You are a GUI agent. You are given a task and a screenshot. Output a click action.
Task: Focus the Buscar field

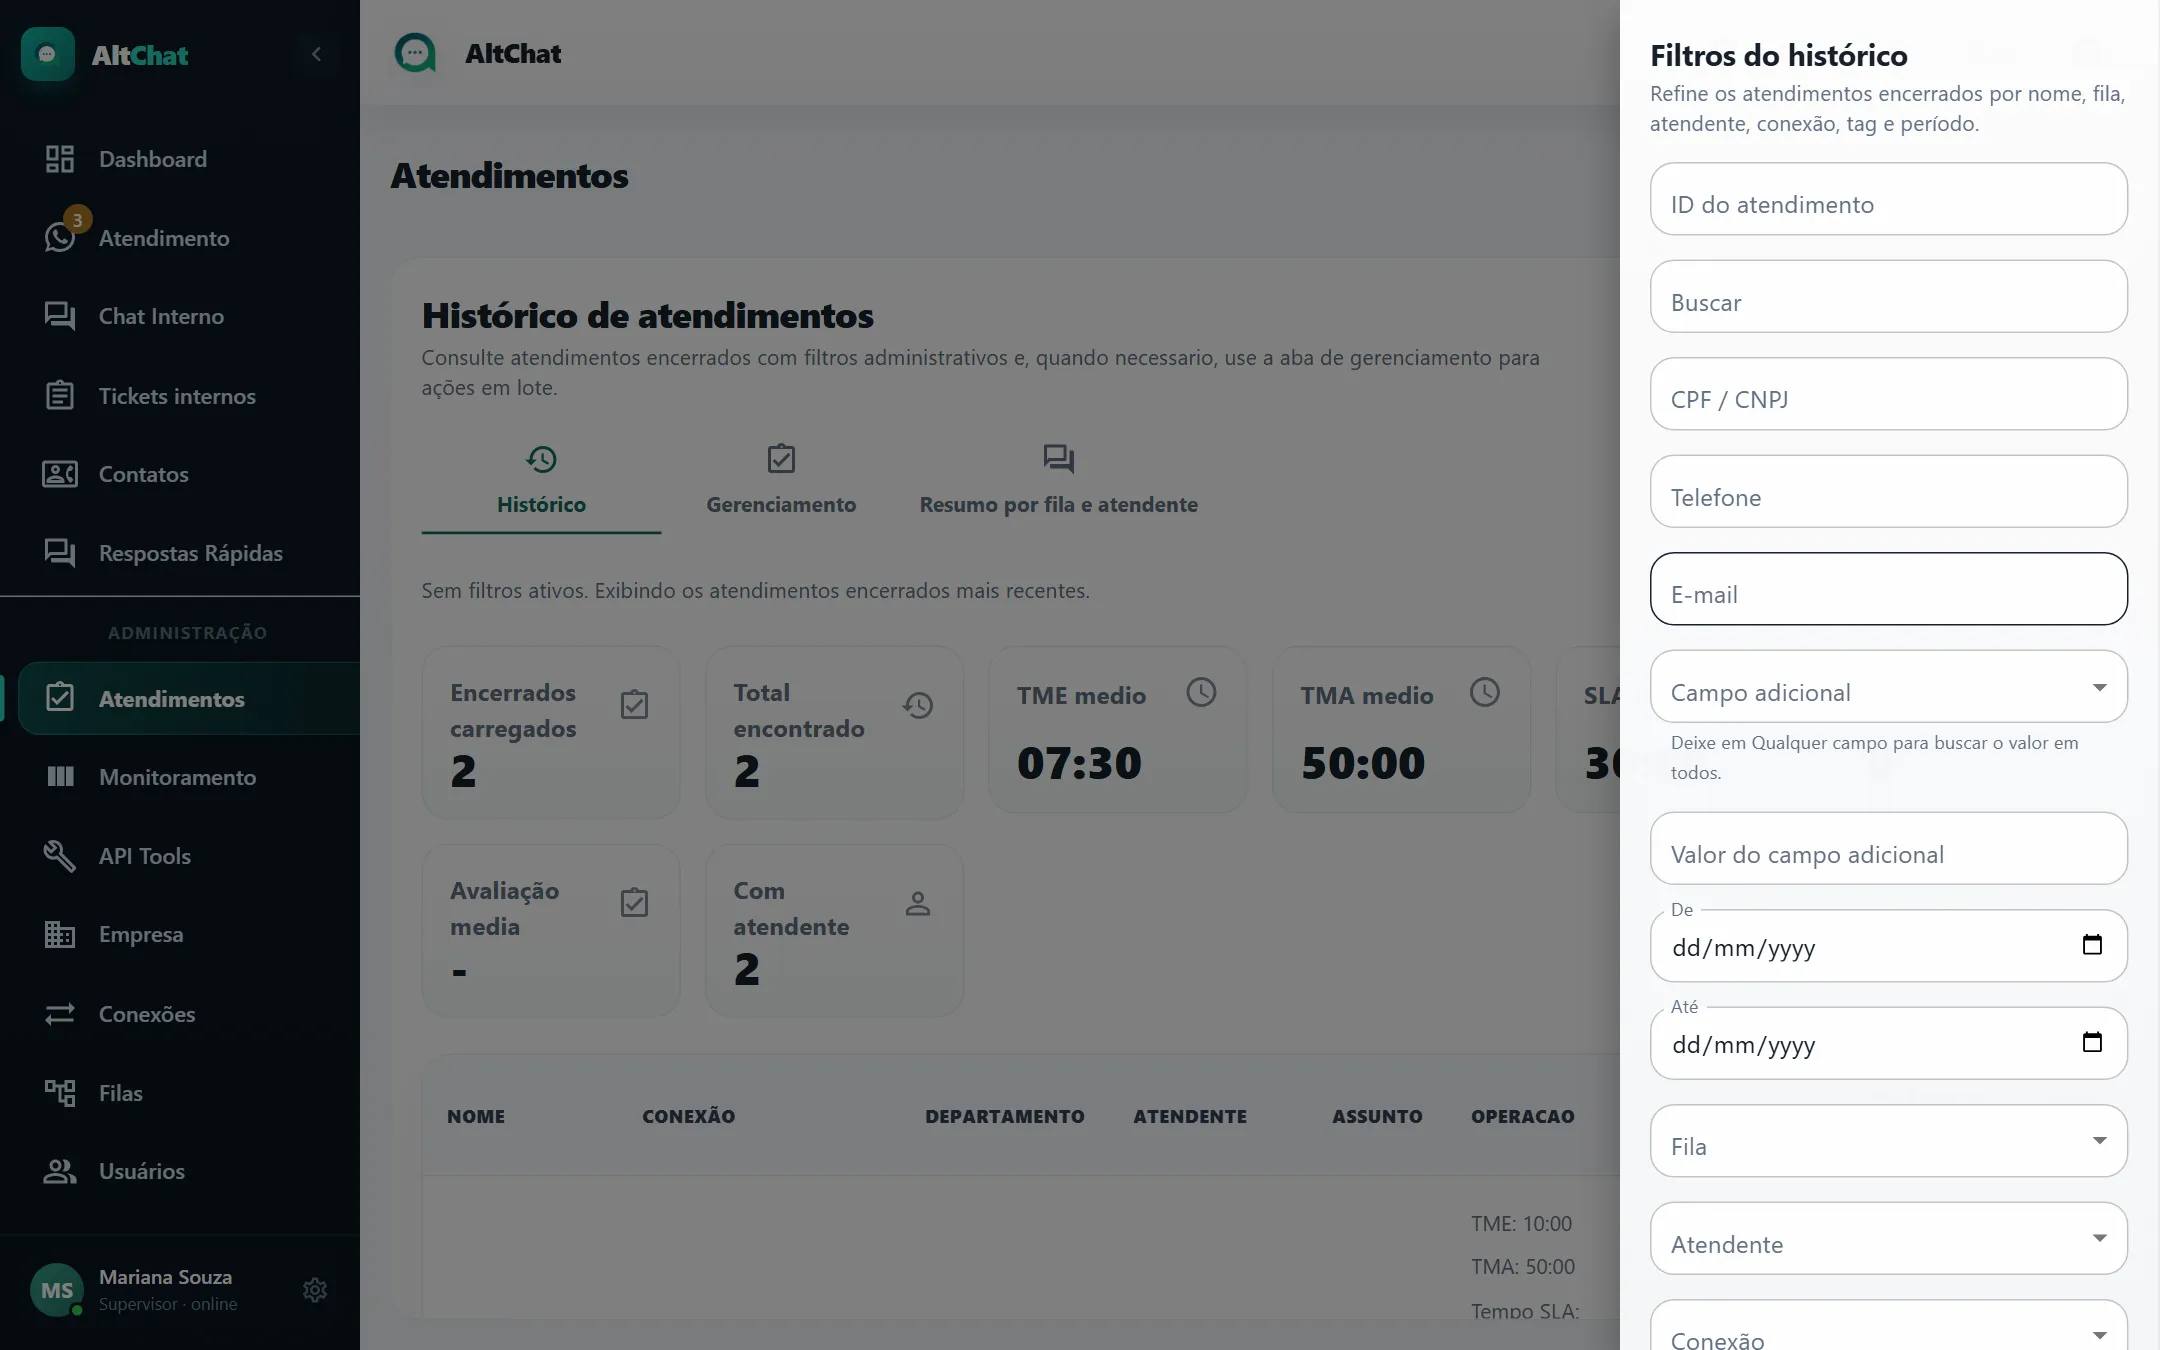click(x=1888, y=296)
